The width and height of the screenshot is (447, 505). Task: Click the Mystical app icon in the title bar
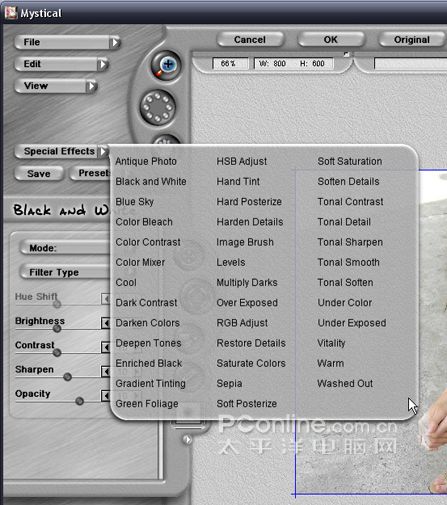pyautogui.click(x=10, y=13)
